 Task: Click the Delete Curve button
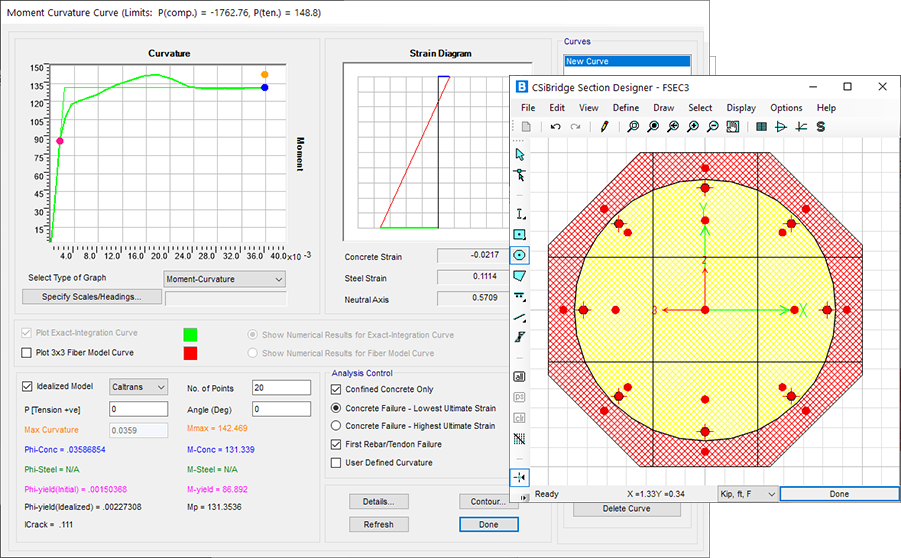pyautogui.click(x=626, y=509)
